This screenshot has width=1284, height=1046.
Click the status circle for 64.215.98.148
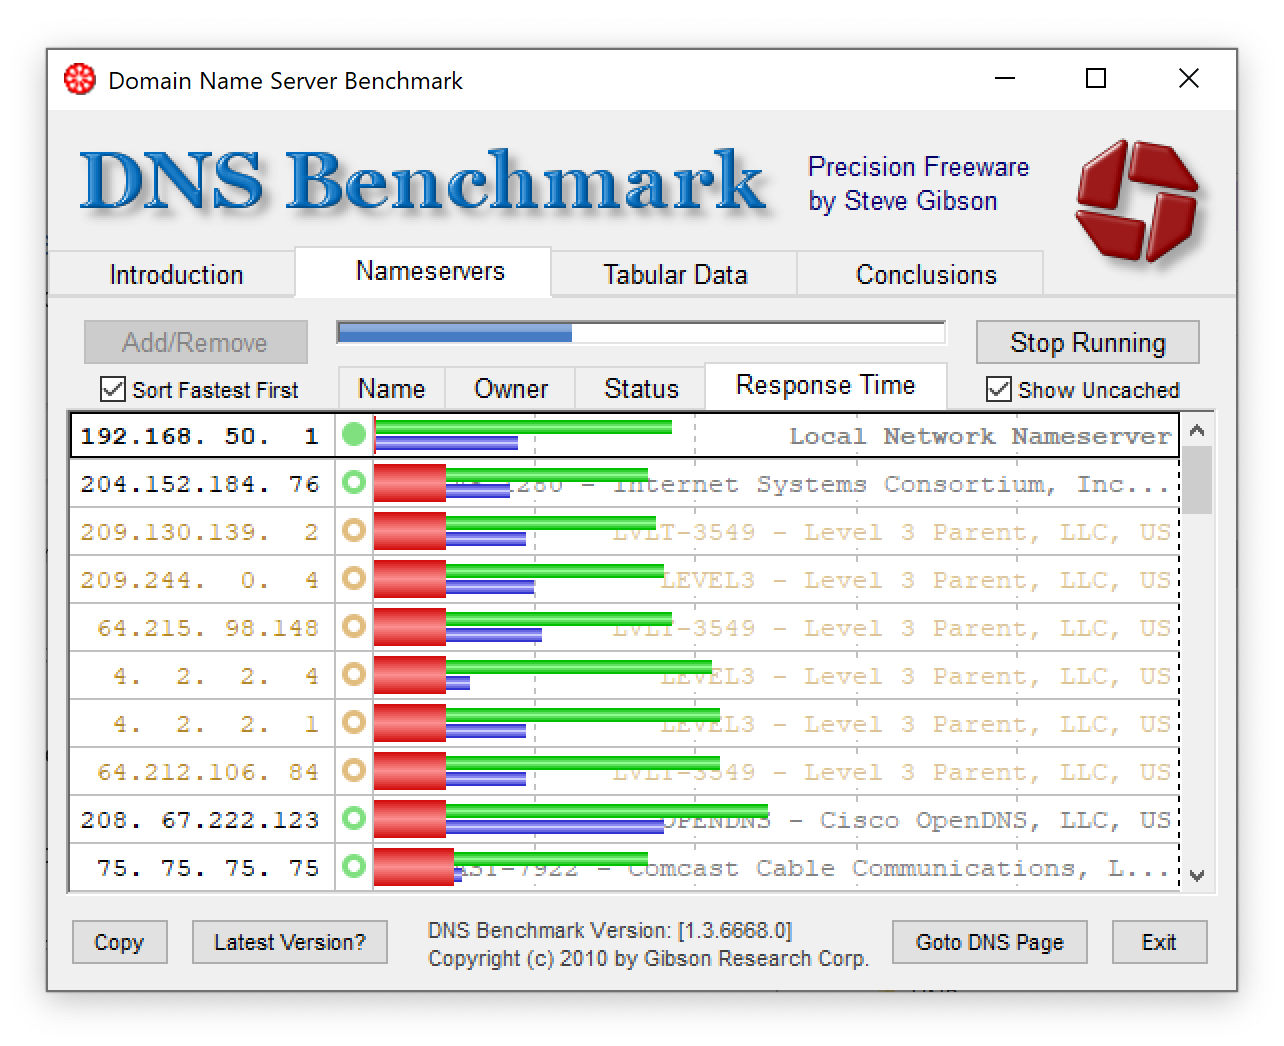tap(354, 626)
